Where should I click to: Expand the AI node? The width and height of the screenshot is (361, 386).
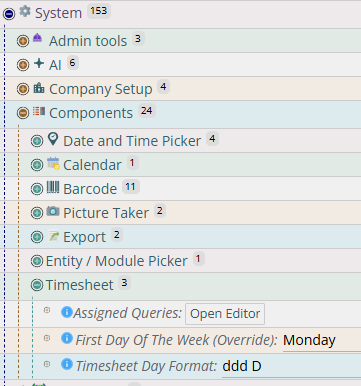pos(23,65)
